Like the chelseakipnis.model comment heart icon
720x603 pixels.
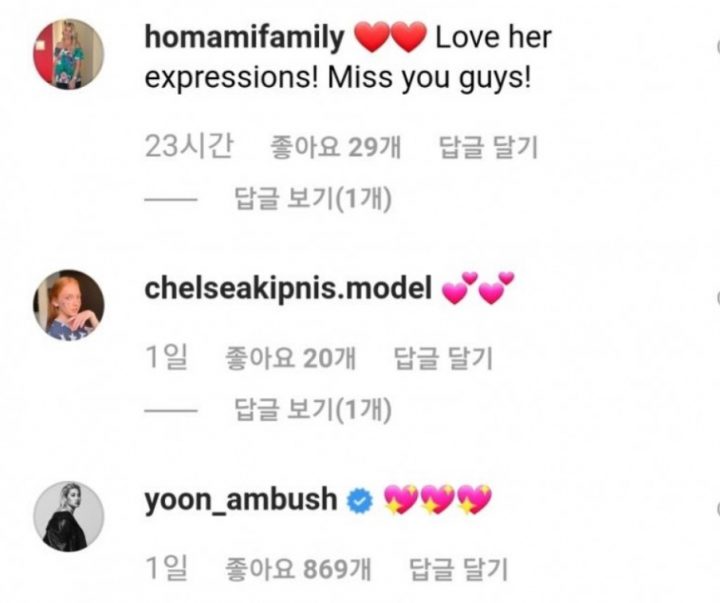pyautogui.click(x=717, y=298)
